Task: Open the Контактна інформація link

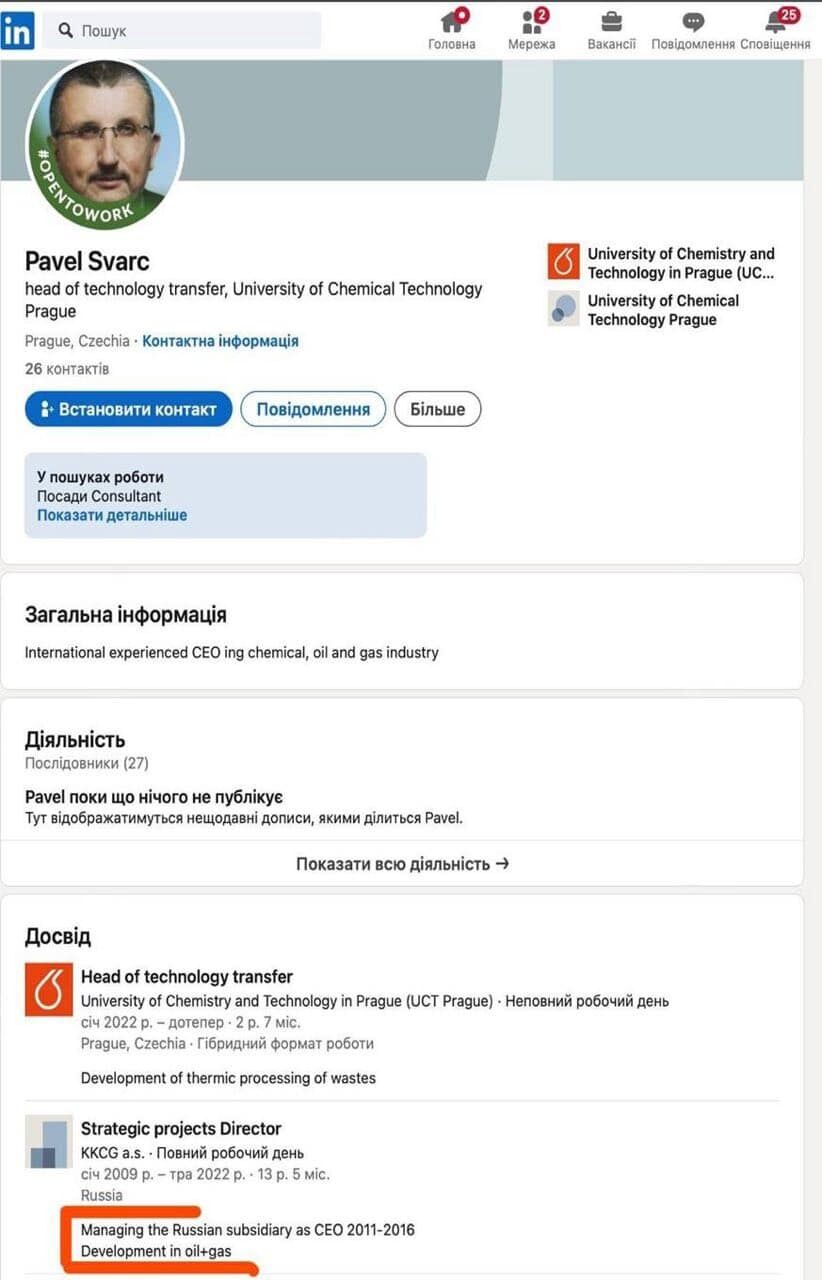Action: [220, 341]
